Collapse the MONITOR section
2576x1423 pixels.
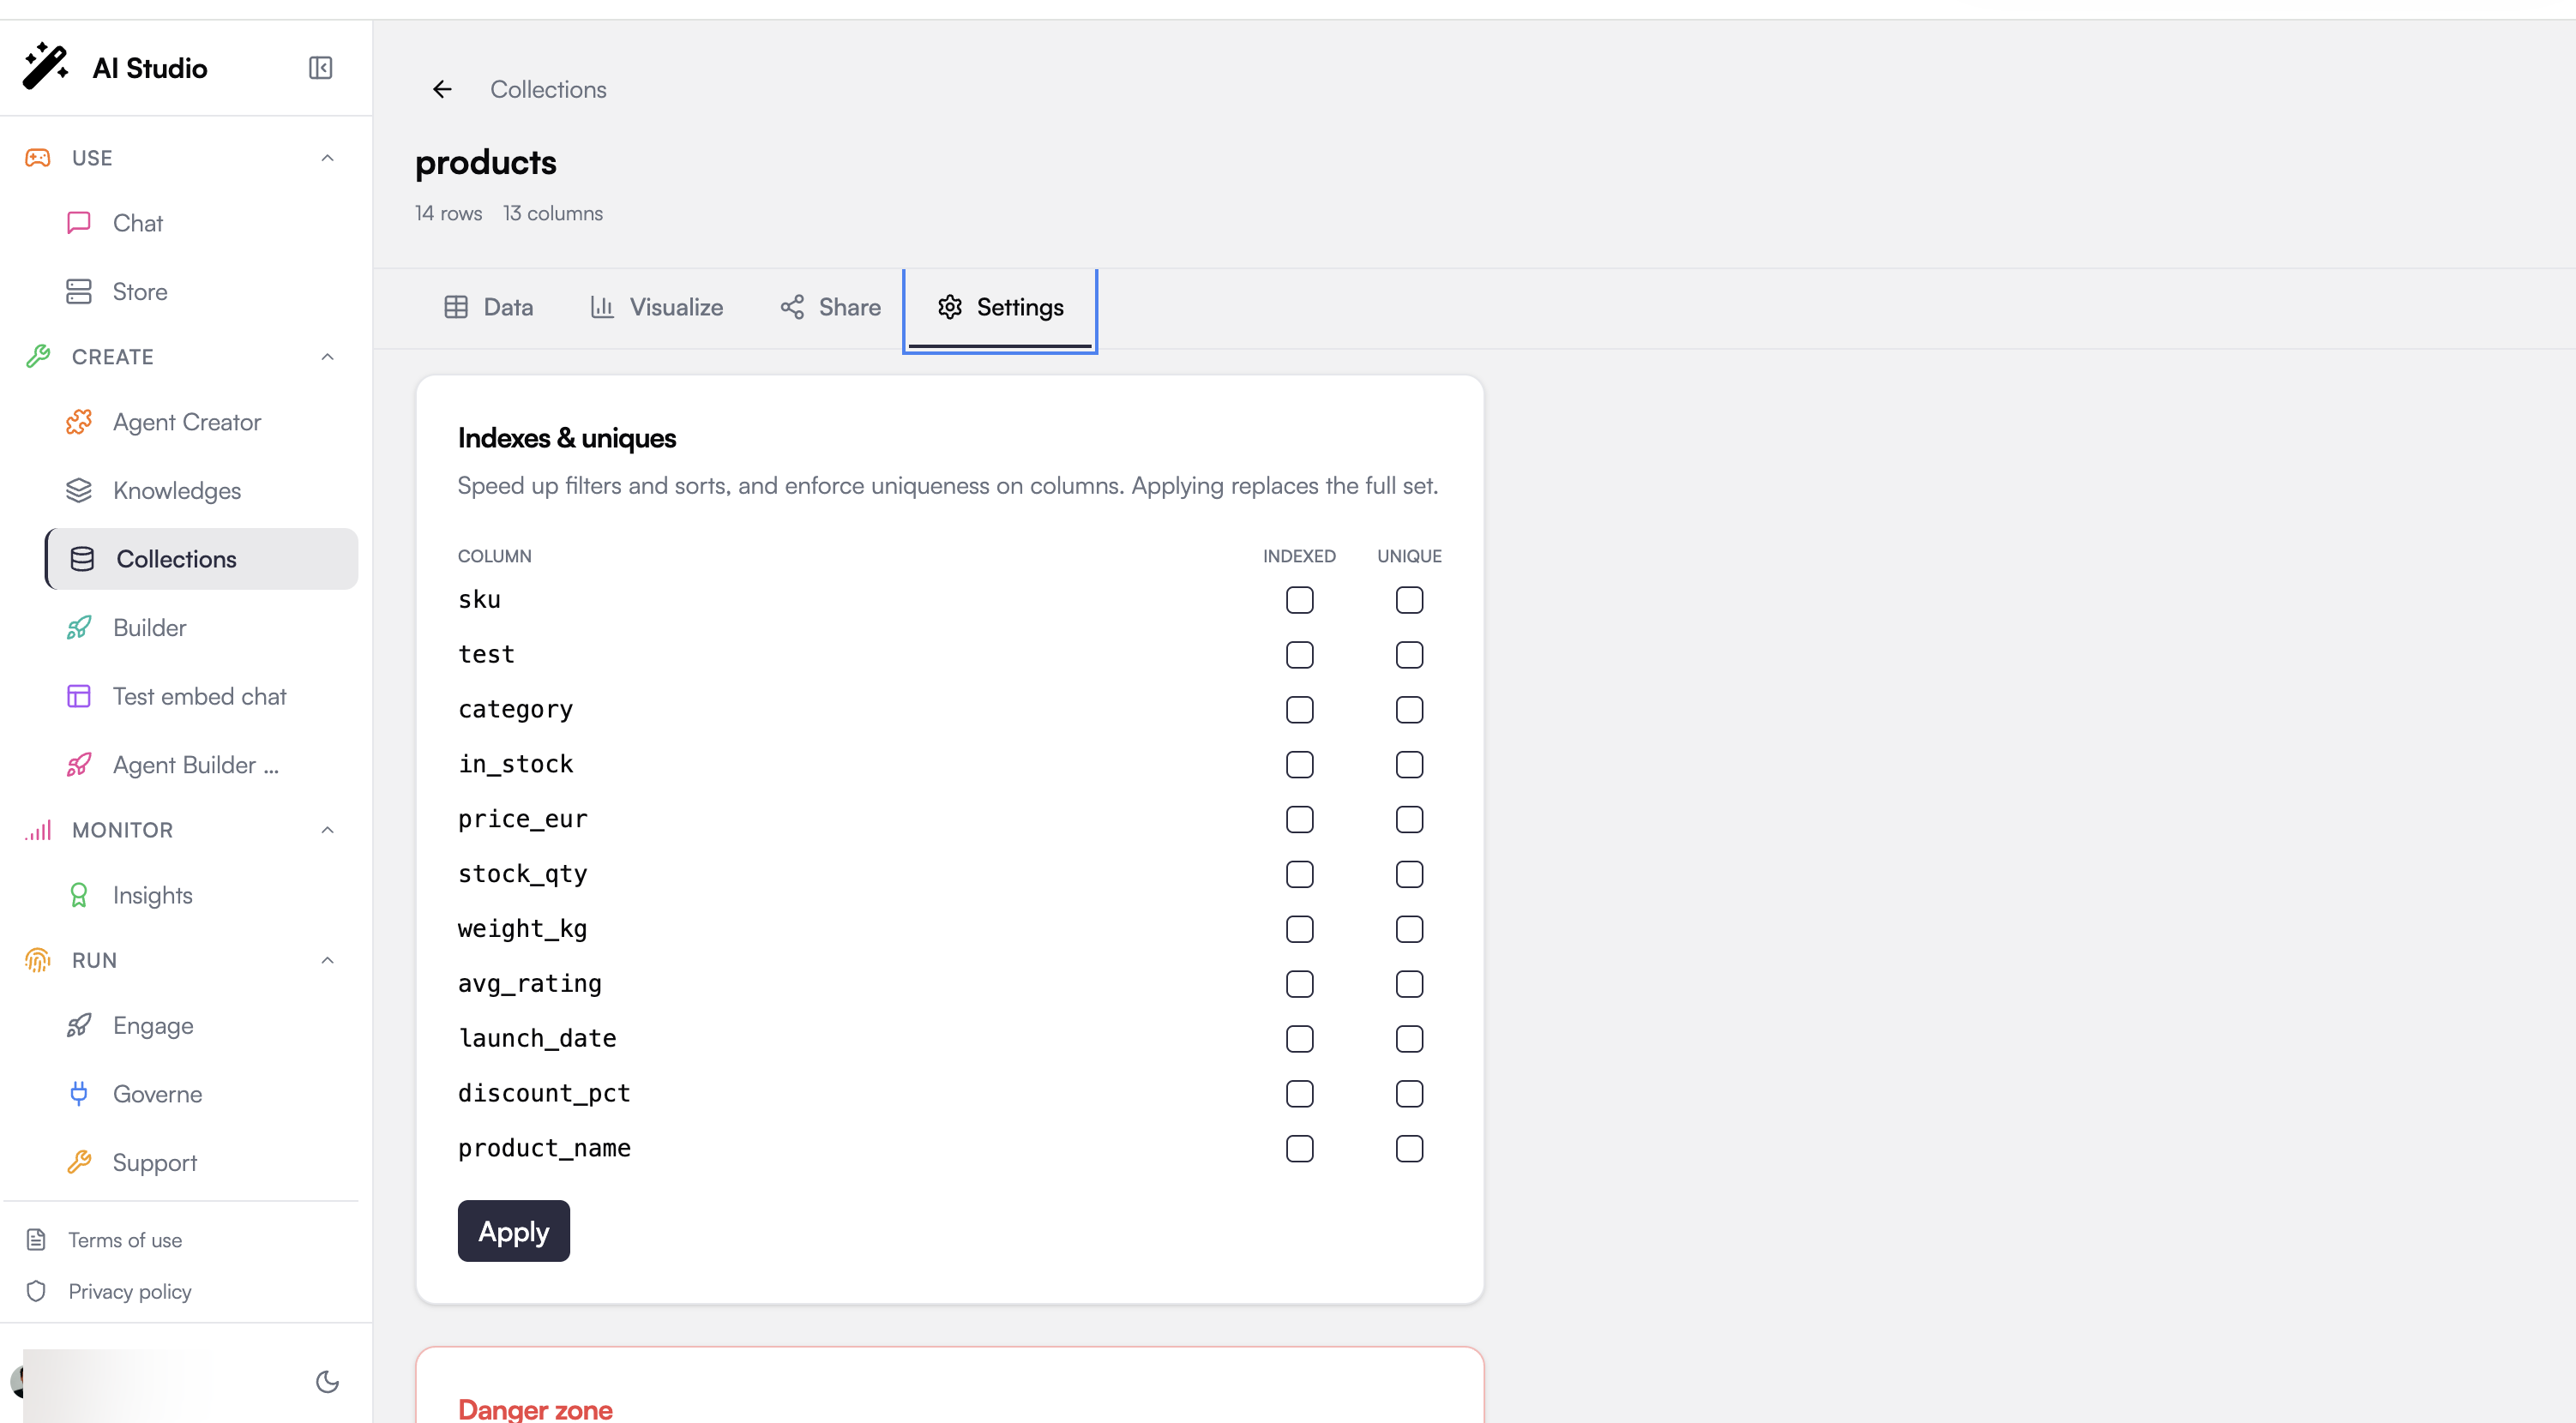tap(327, 830)
